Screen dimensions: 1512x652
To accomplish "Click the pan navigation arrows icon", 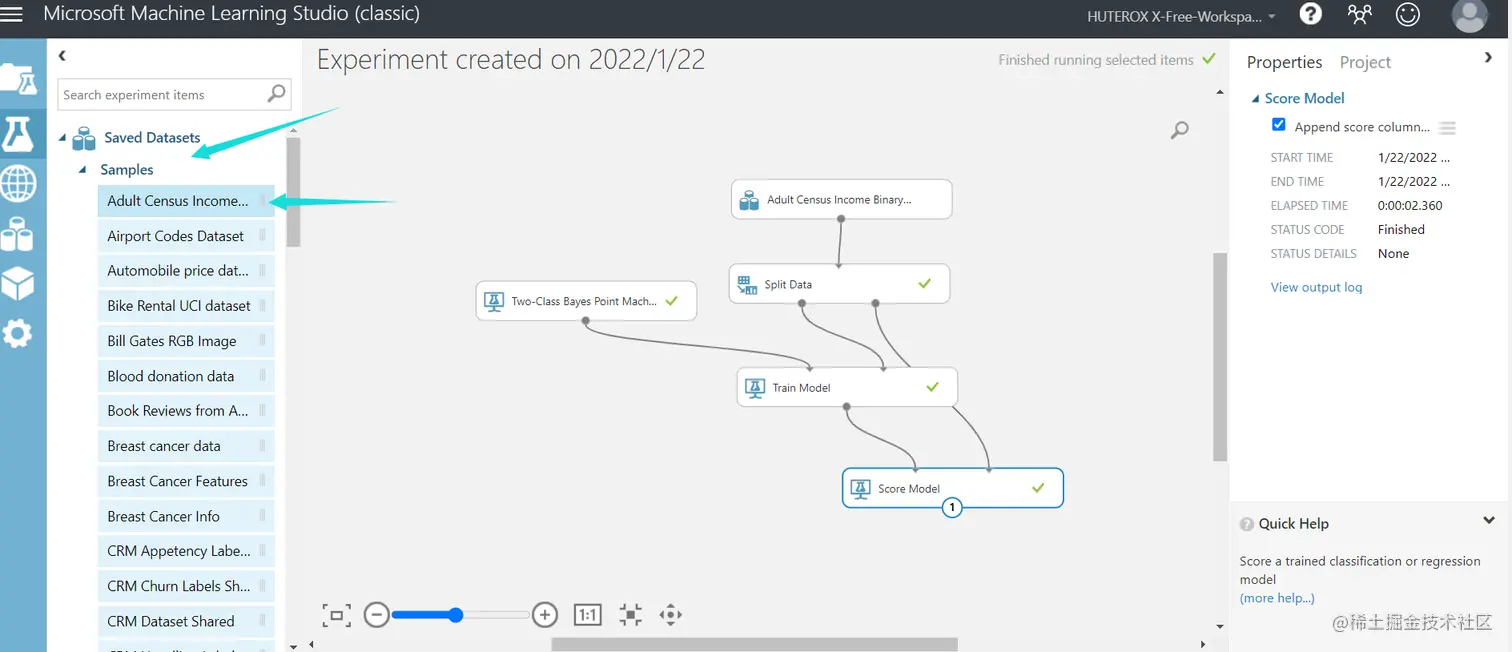I will click(x=671, y=615).
